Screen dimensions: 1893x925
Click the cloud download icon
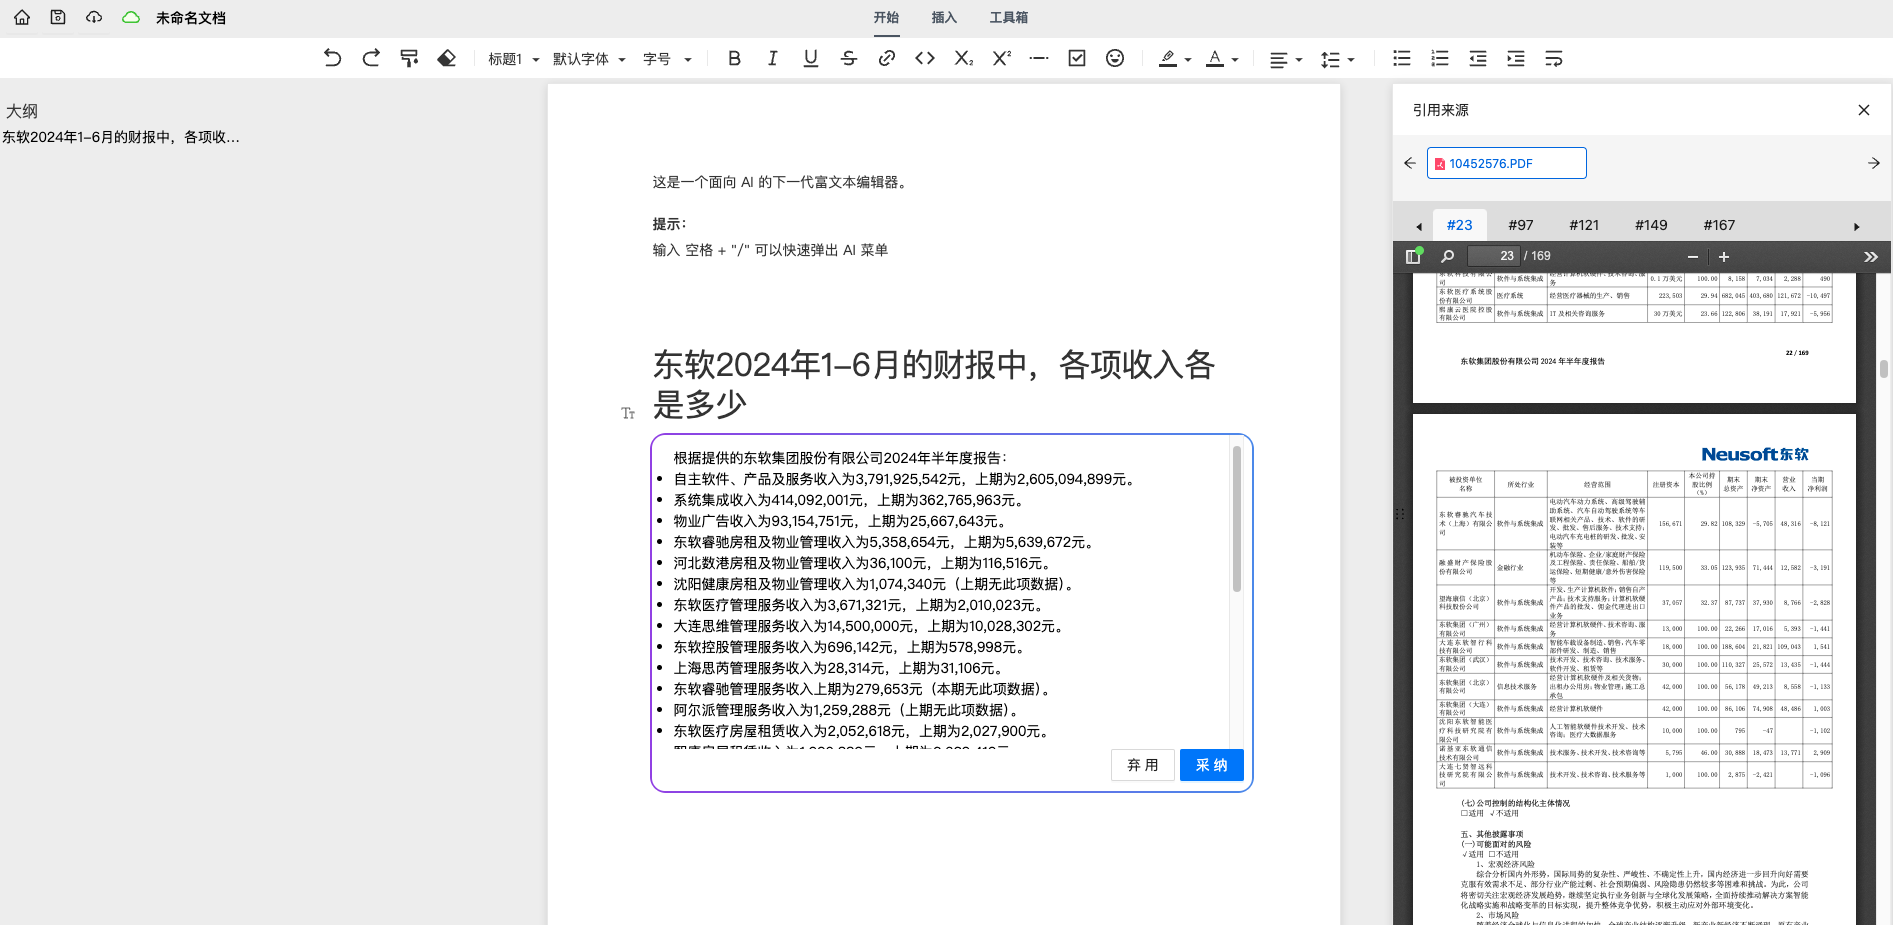94,18
